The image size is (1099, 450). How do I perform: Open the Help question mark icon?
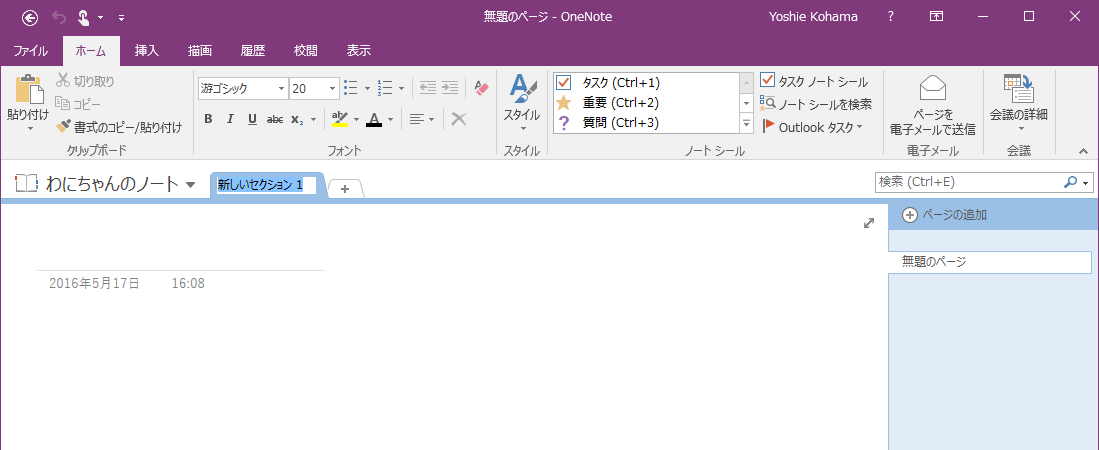click(x=890, y=17)
